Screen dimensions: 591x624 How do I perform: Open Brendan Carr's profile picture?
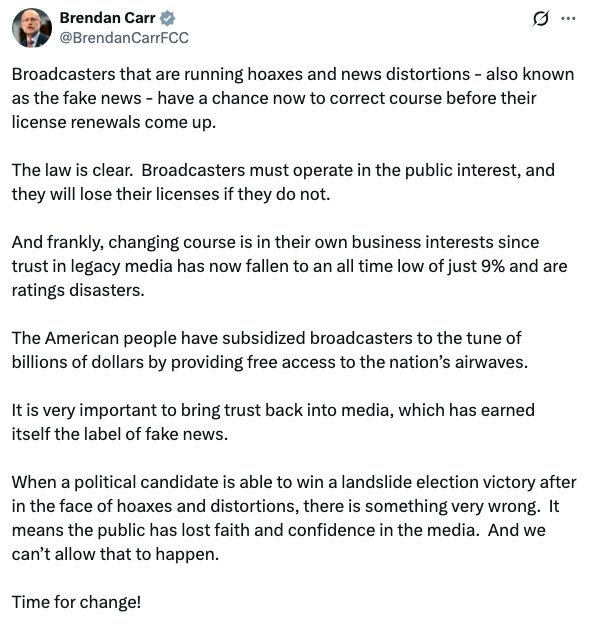pyautogui.click(x=32, y=28)
